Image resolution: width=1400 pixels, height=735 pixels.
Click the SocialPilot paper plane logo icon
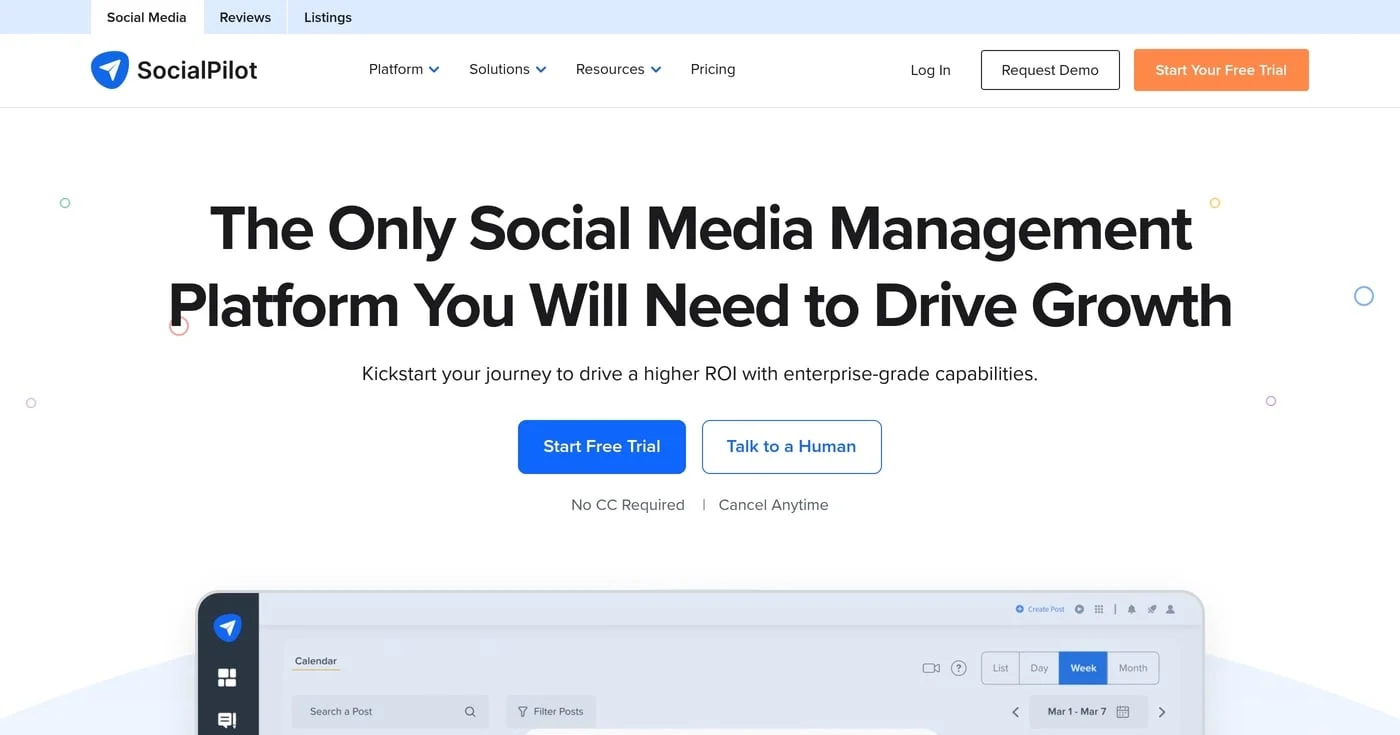tap(110, 70)
